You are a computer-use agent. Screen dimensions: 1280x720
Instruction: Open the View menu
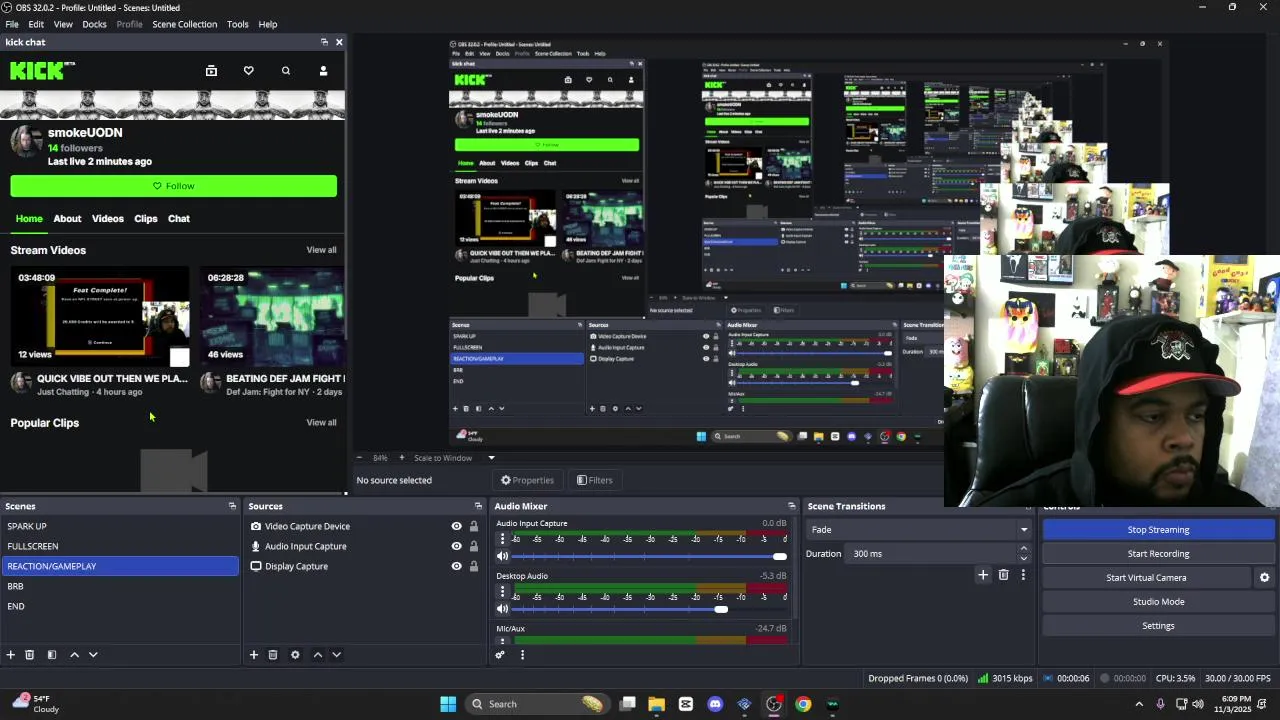point(63,24)
